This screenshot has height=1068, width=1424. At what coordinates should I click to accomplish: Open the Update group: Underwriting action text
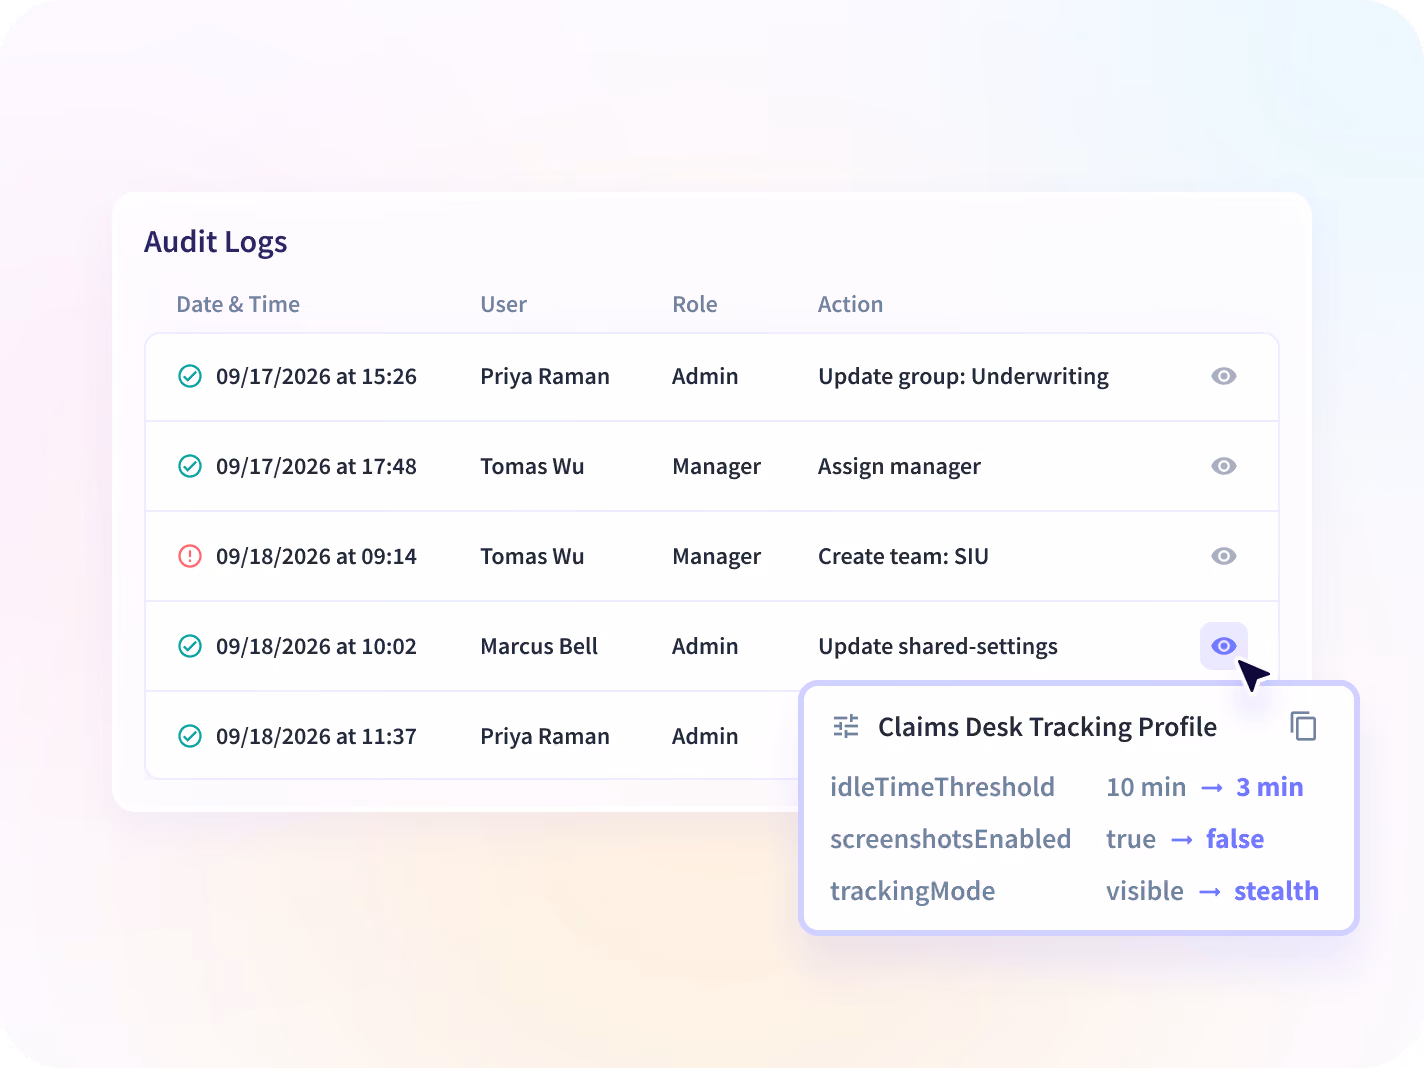[x=963, y=376]
